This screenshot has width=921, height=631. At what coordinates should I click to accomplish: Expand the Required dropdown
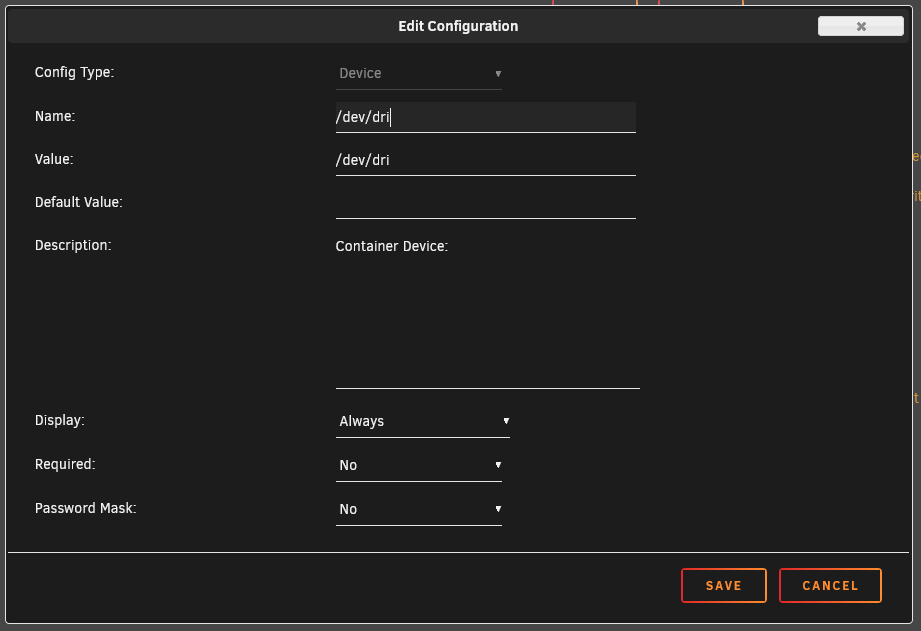419,465
